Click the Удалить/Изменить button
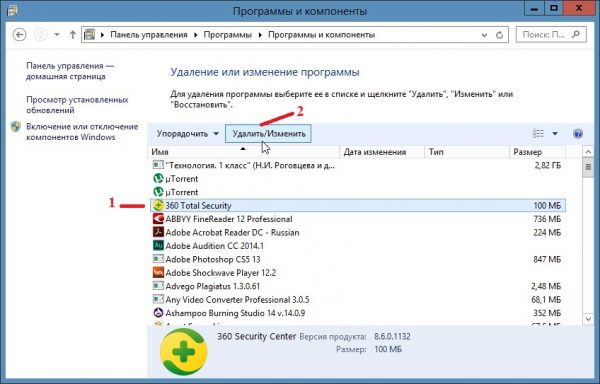 coord(268,134)
